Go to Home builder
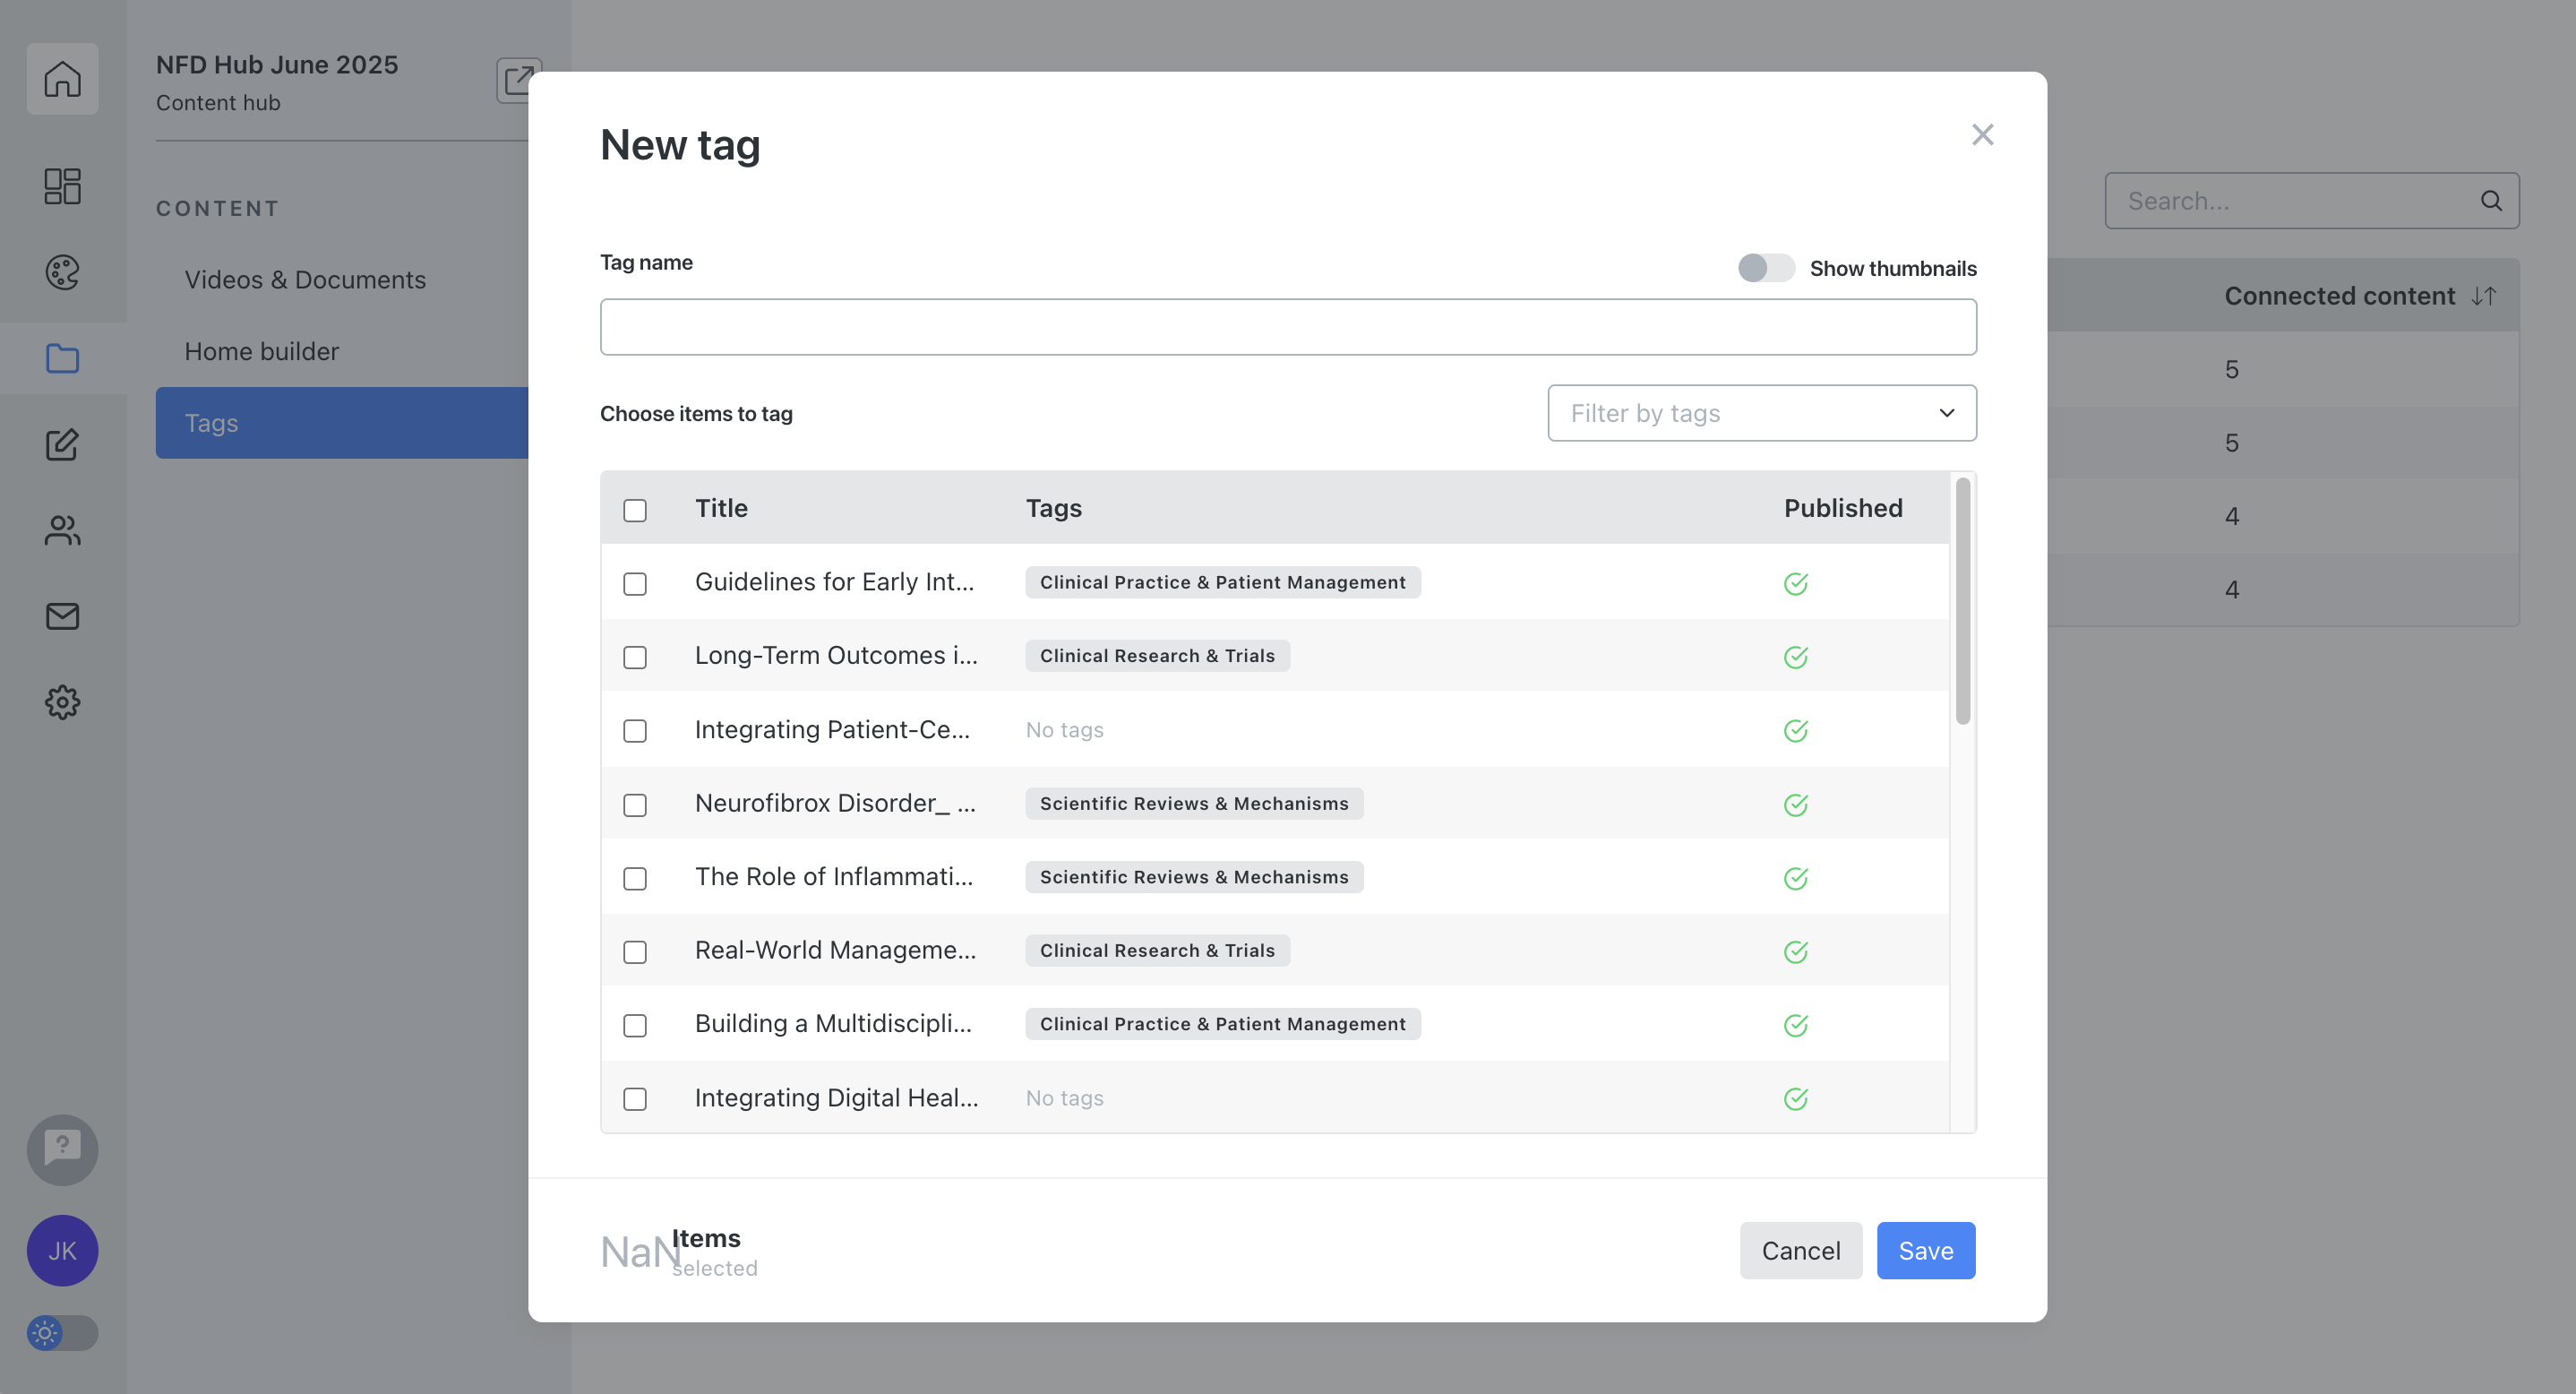 click(x=262, y=351)
